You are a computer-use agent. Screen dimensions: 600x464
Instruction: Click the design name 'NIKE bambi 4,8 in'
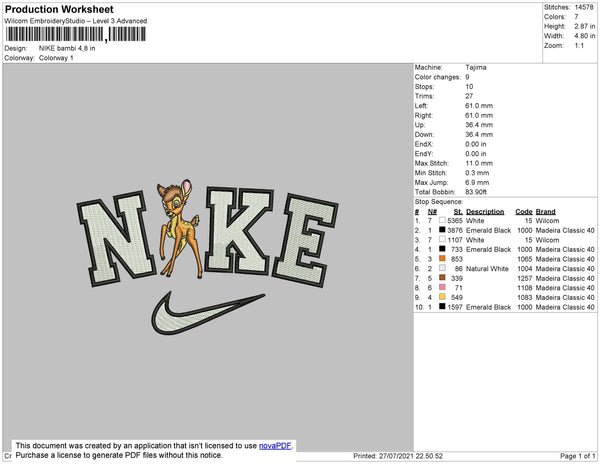click(67, 49)
